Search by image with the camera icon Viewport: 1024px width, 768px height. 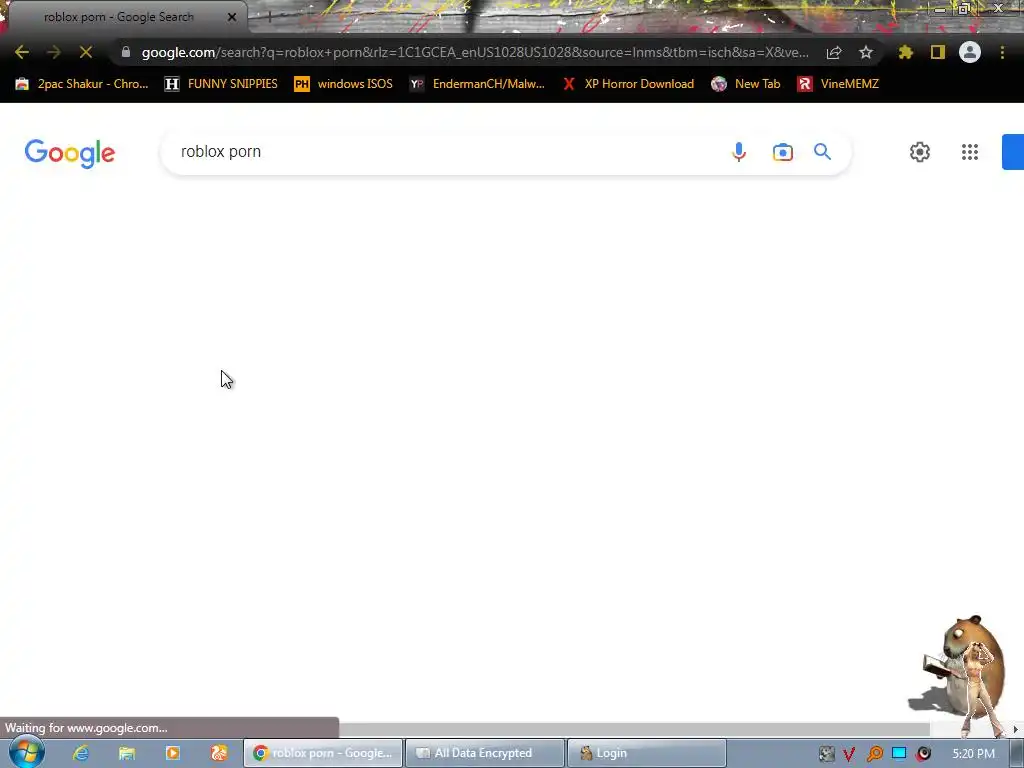click(x=782, y=152)
